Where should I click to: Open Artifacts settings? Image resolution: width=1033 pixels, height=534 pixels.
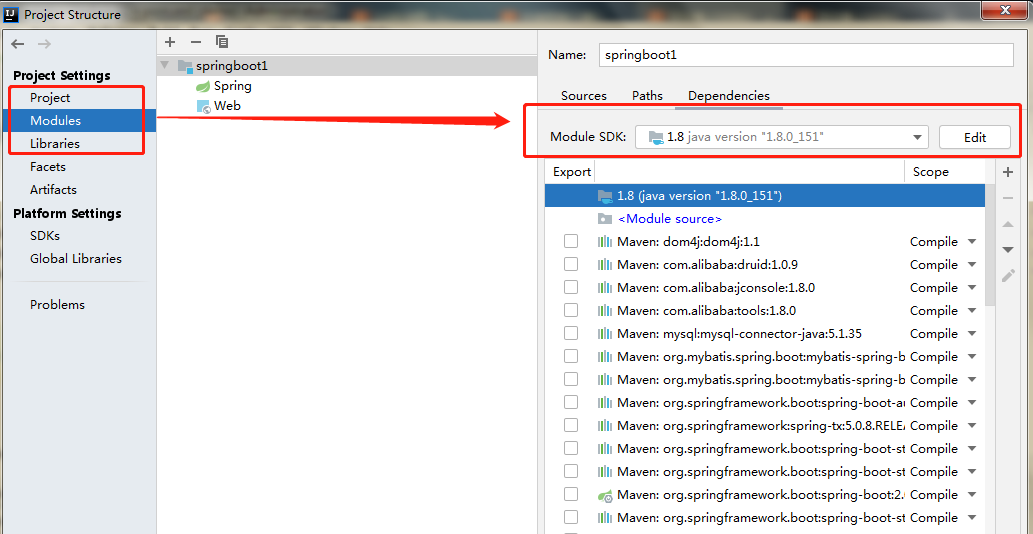click(53, 190)
